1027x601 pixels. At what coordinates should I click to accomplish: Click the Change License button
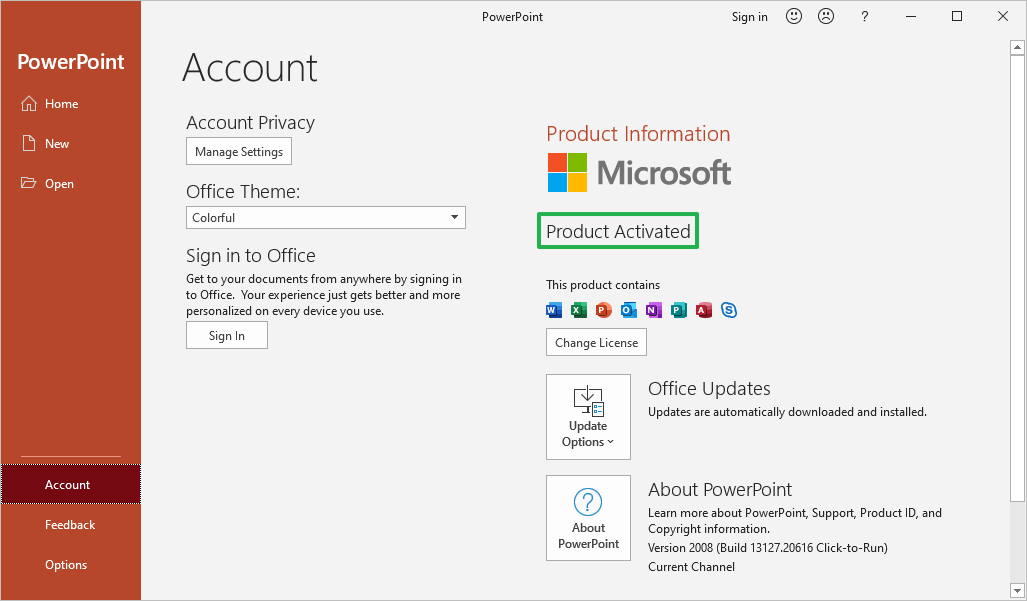tap(596, 342)
